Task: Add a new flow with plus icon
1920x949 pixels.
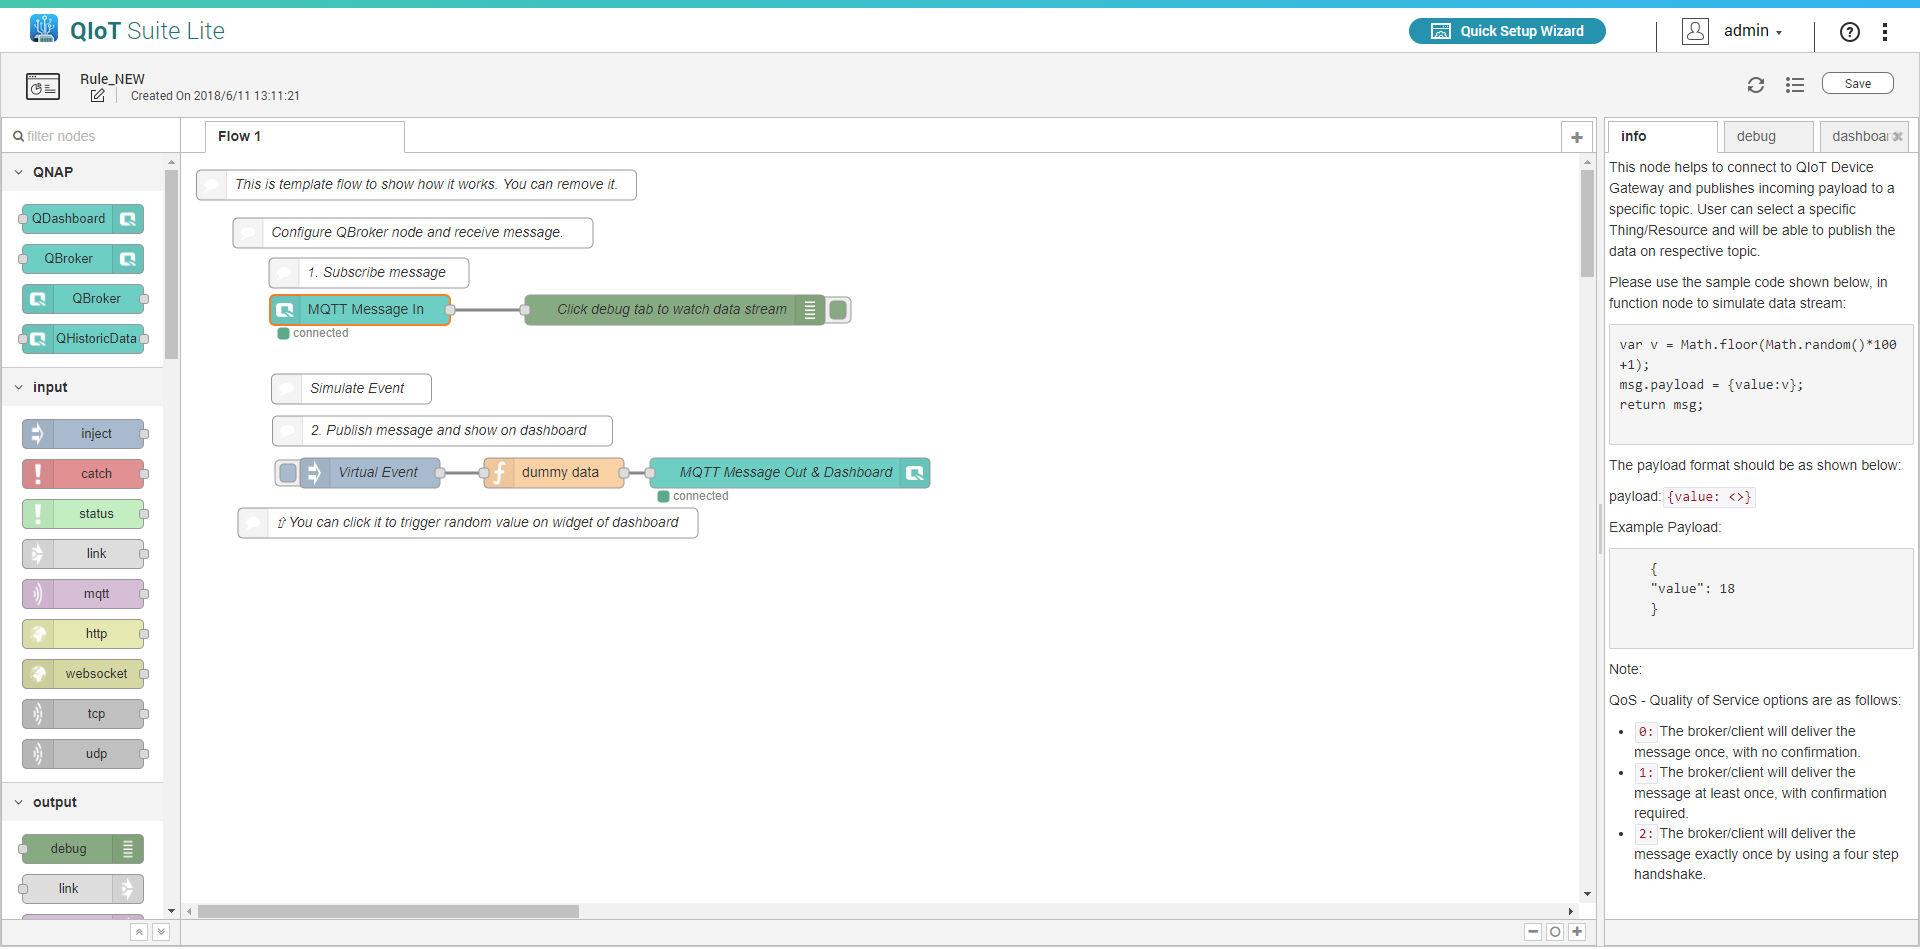Action: [1576, 137]
